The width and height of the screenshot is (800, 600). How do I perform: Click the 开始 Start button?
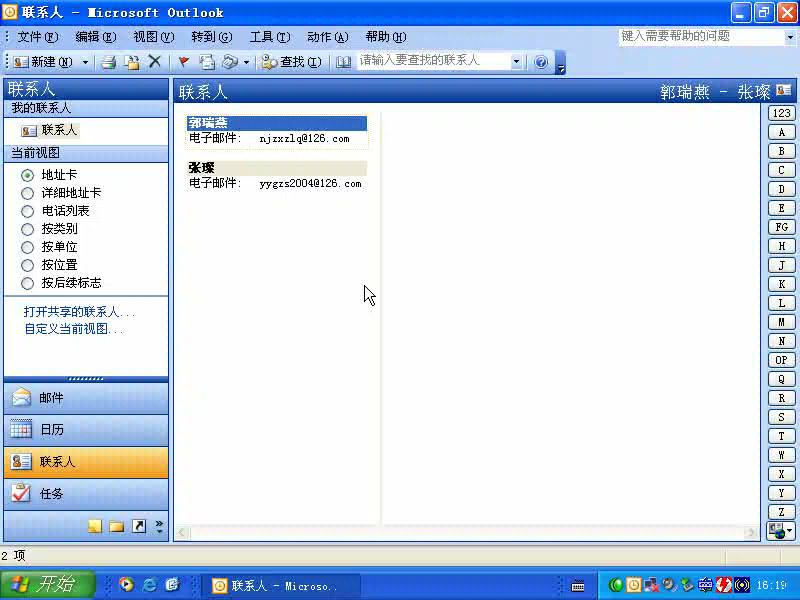pos(48,584)
